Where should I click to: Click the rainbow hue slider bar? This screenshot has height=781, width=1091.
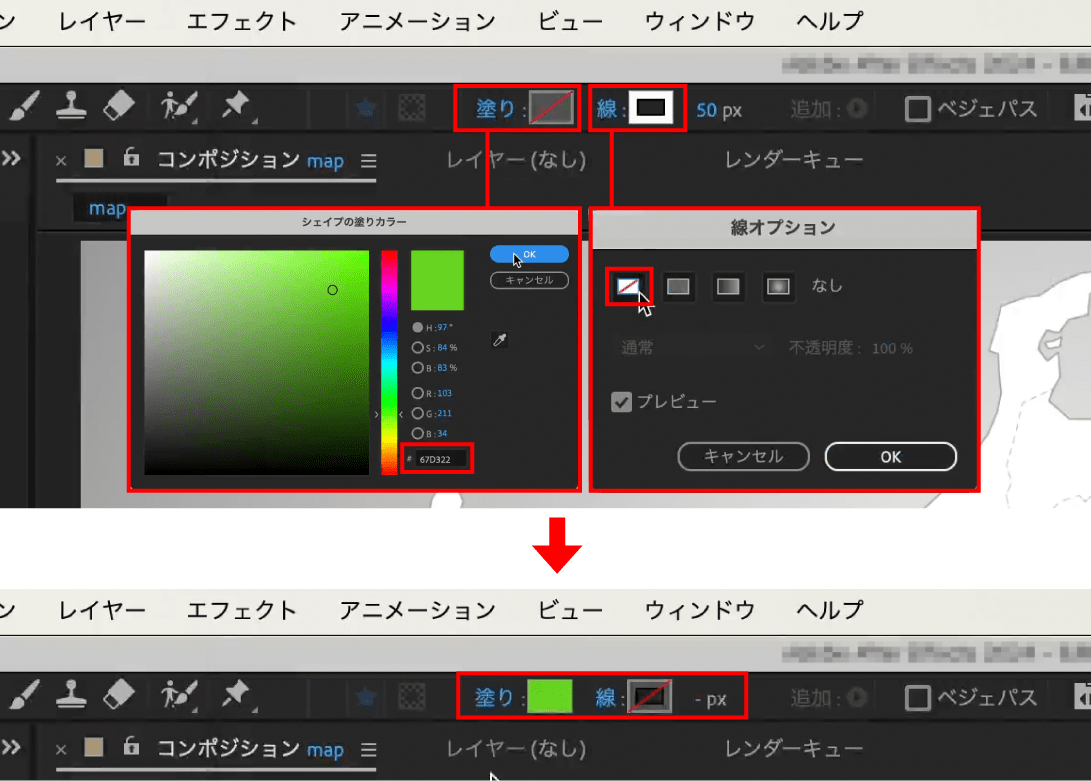389,363
